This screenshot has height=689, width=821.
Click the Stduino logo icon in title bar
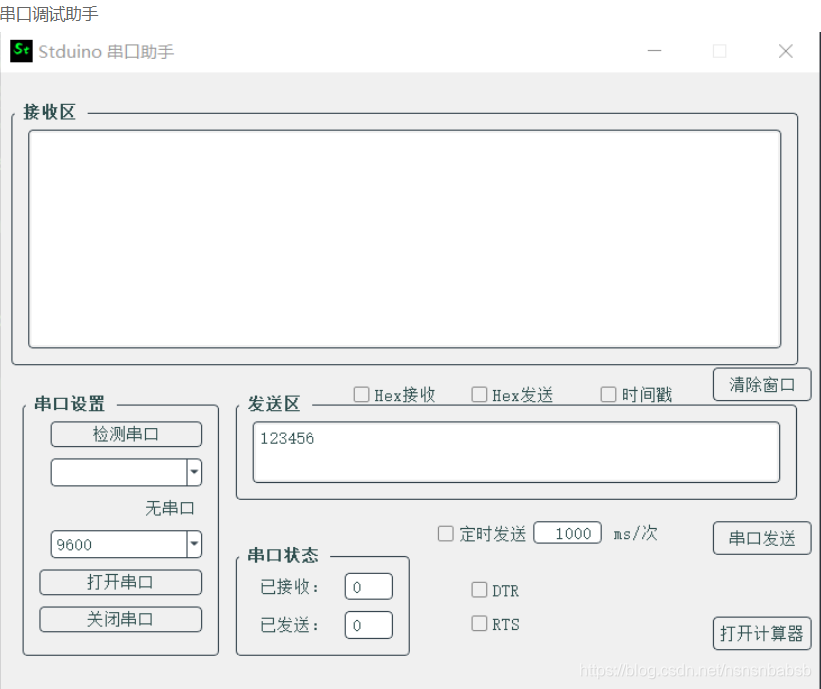(22, 50)
